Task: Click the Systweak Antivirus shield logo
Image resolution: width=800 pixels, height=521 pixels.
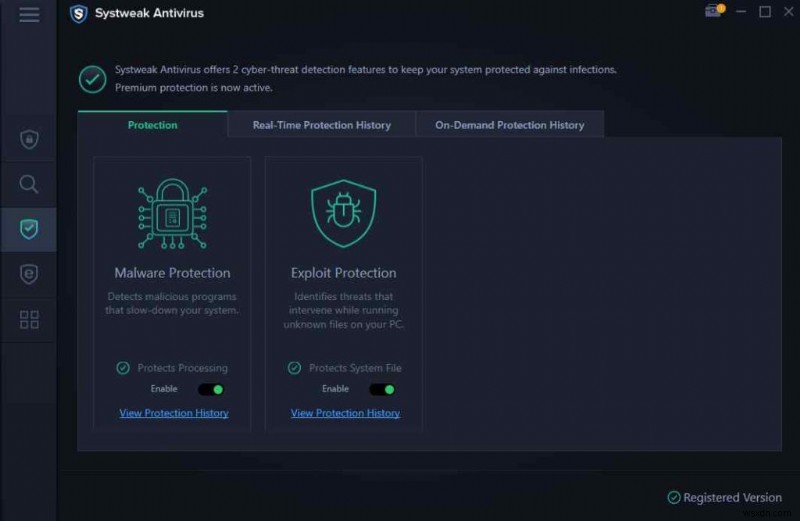Action: click(79, 14)
